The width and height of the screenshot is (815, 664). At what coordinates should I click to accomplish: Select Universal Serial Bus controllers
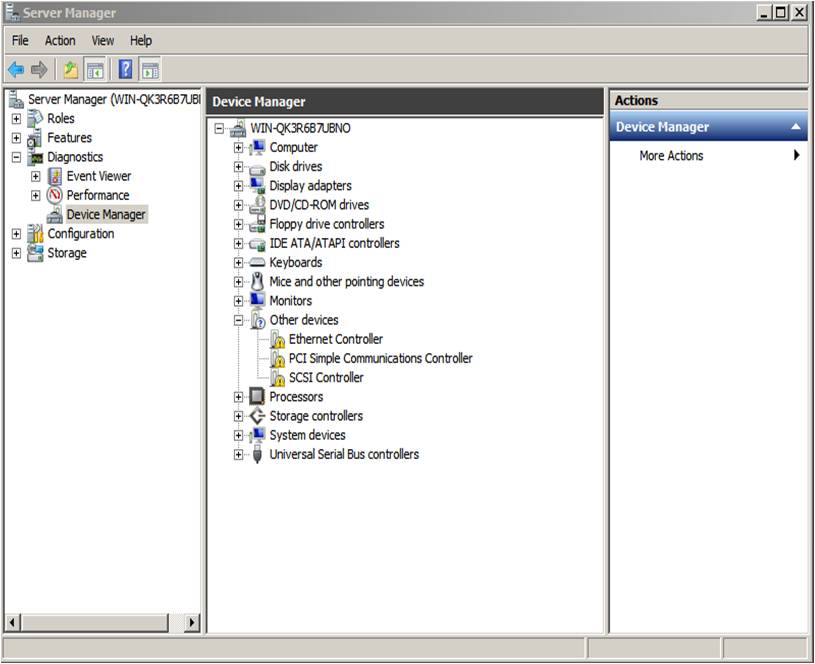coord(344,455)
